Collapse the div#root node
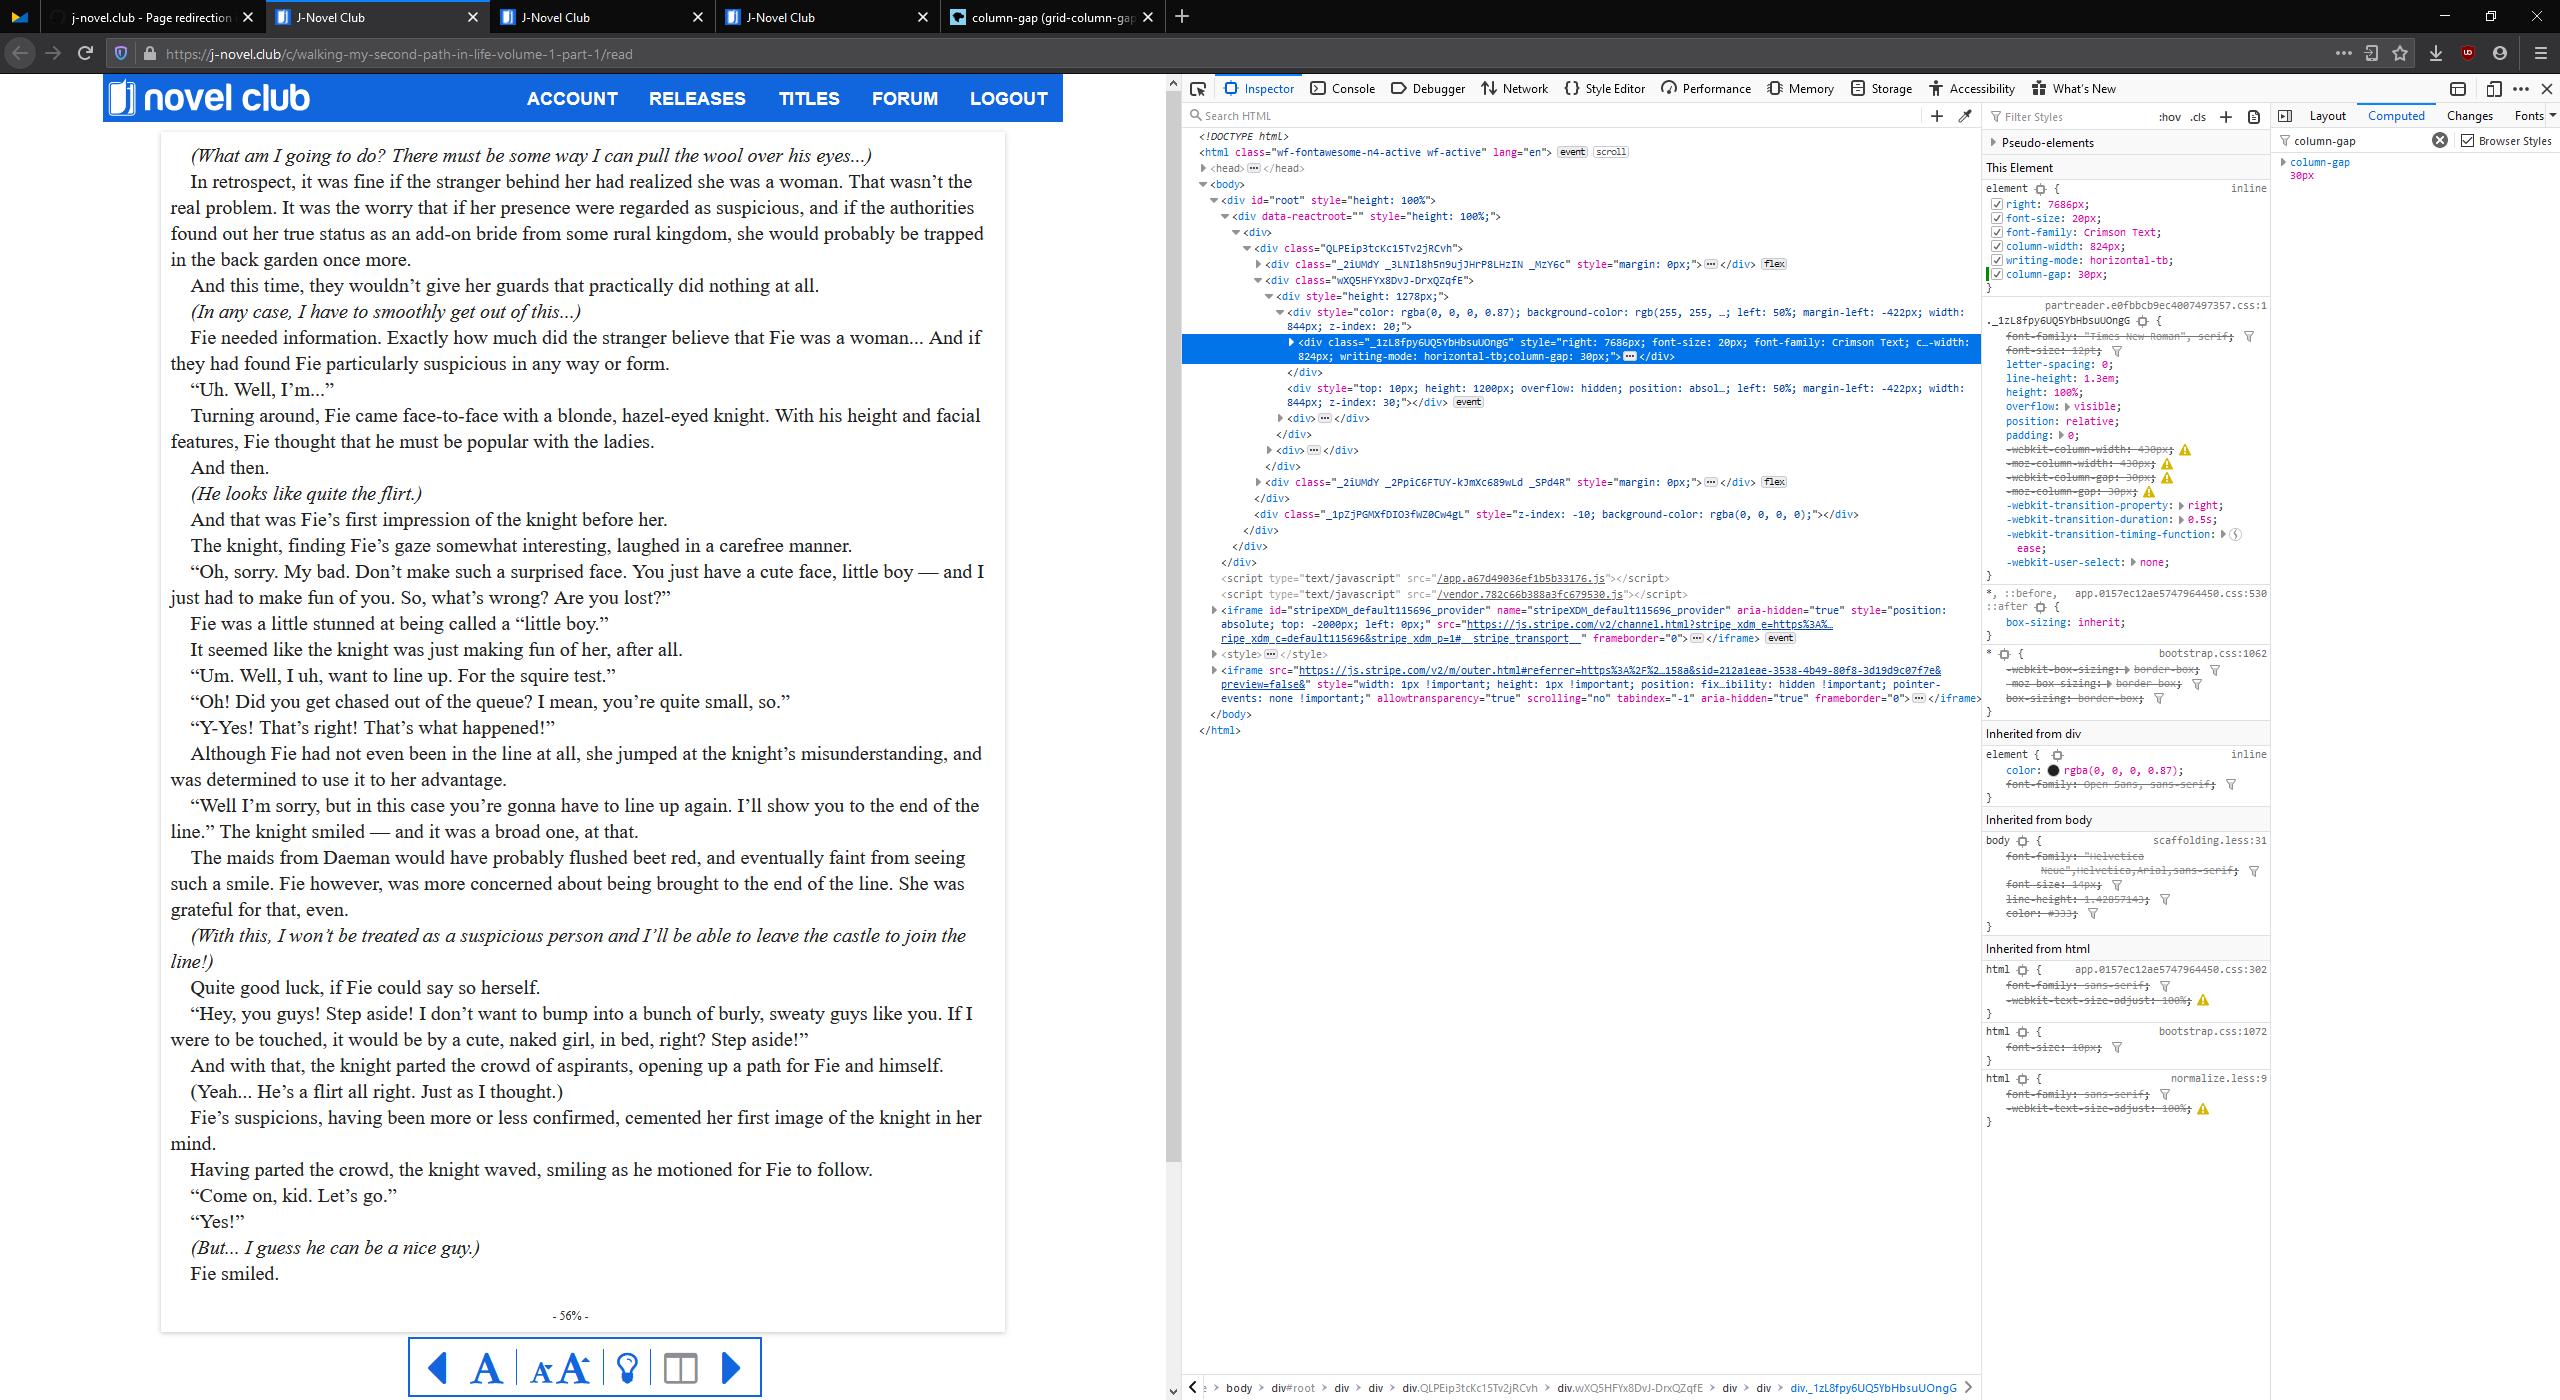Viewport: 2560px width, 1400px height. 1215,200
